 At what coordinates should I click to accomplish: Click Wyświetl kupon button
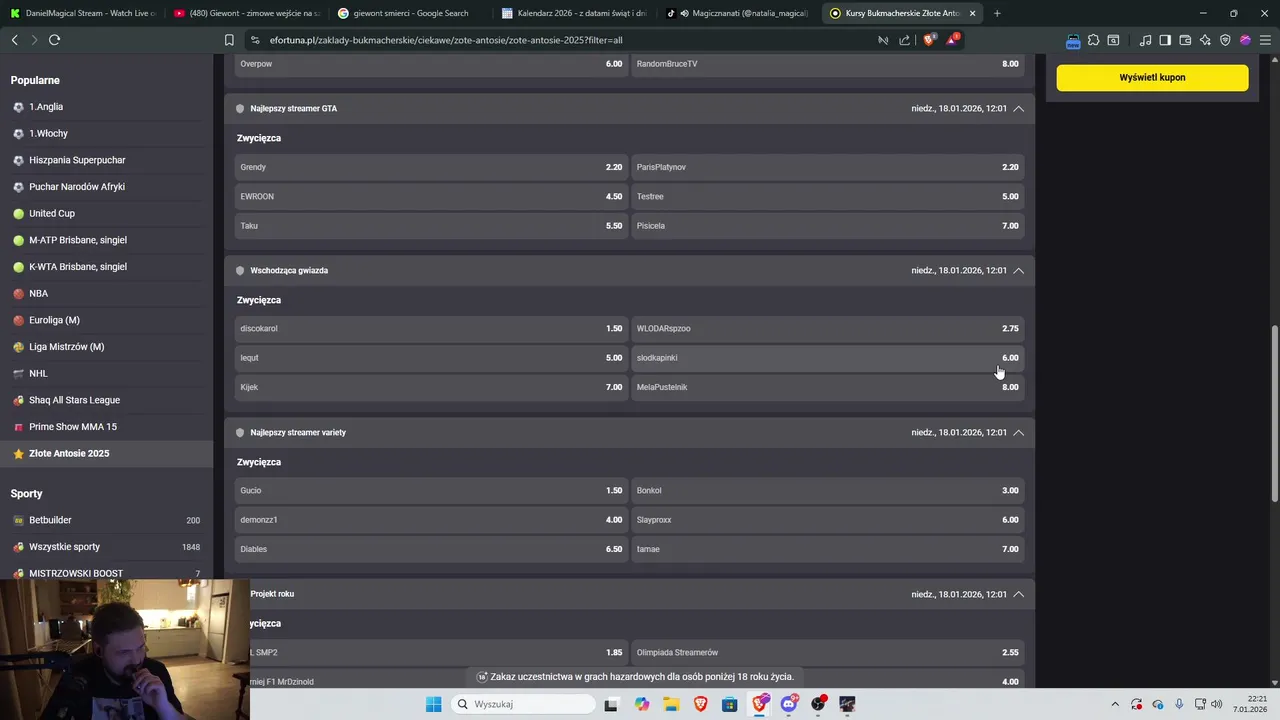click(x=1152, y=77)
